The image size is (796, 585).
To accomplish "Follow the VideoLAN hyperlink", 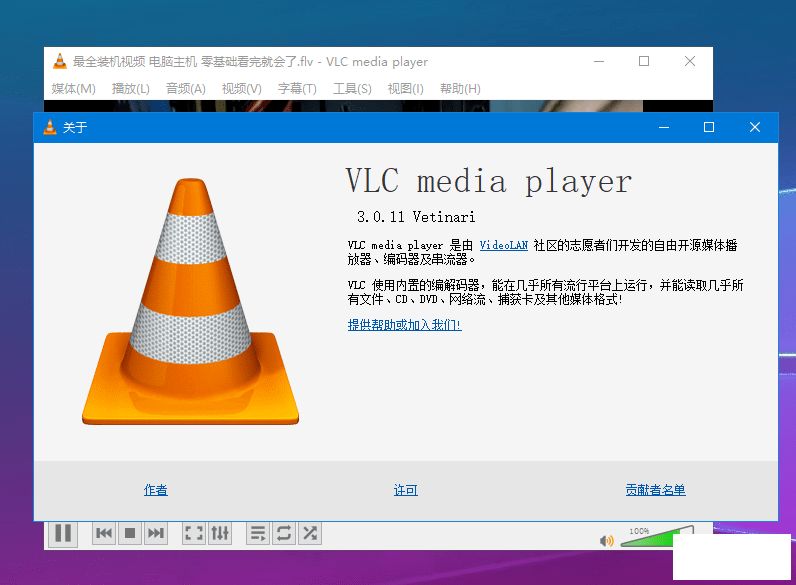I will click(x=504, y=245).
